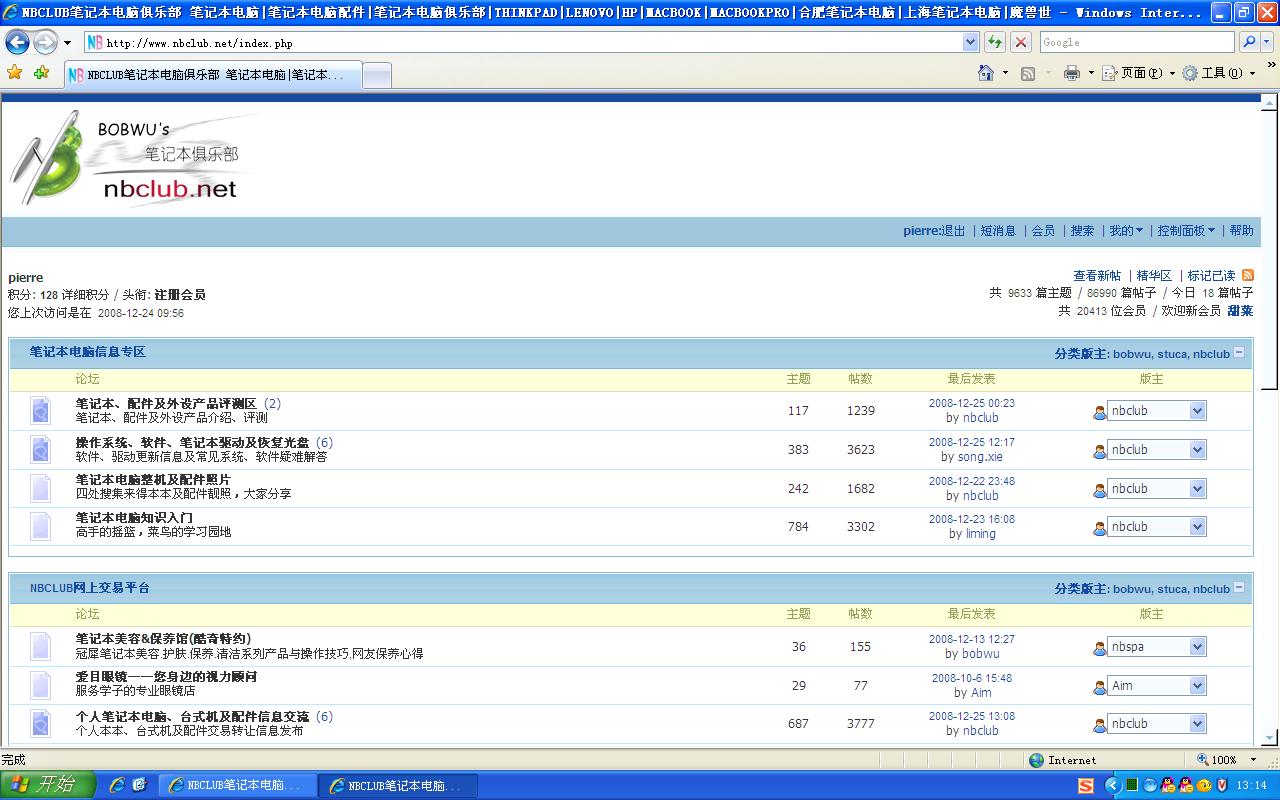Open recent pages dropdown arrow
1280x800 pixels.
pos(67,43)
